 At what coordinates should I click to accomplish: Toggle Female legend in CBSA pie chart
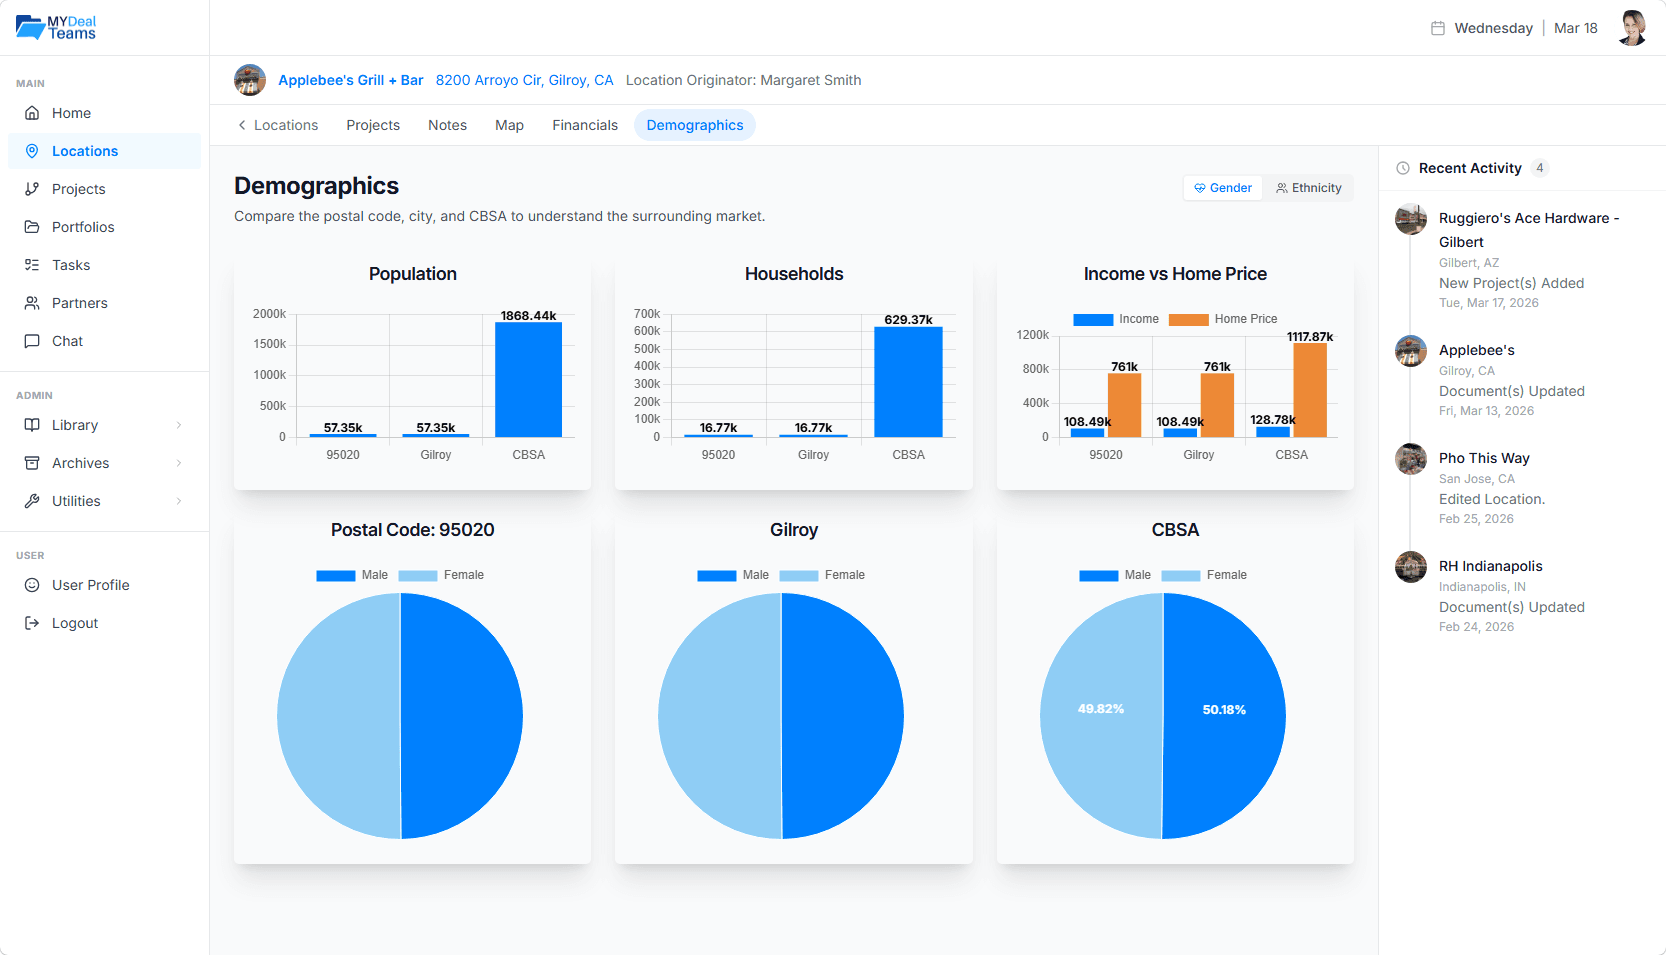(1204, 575)
